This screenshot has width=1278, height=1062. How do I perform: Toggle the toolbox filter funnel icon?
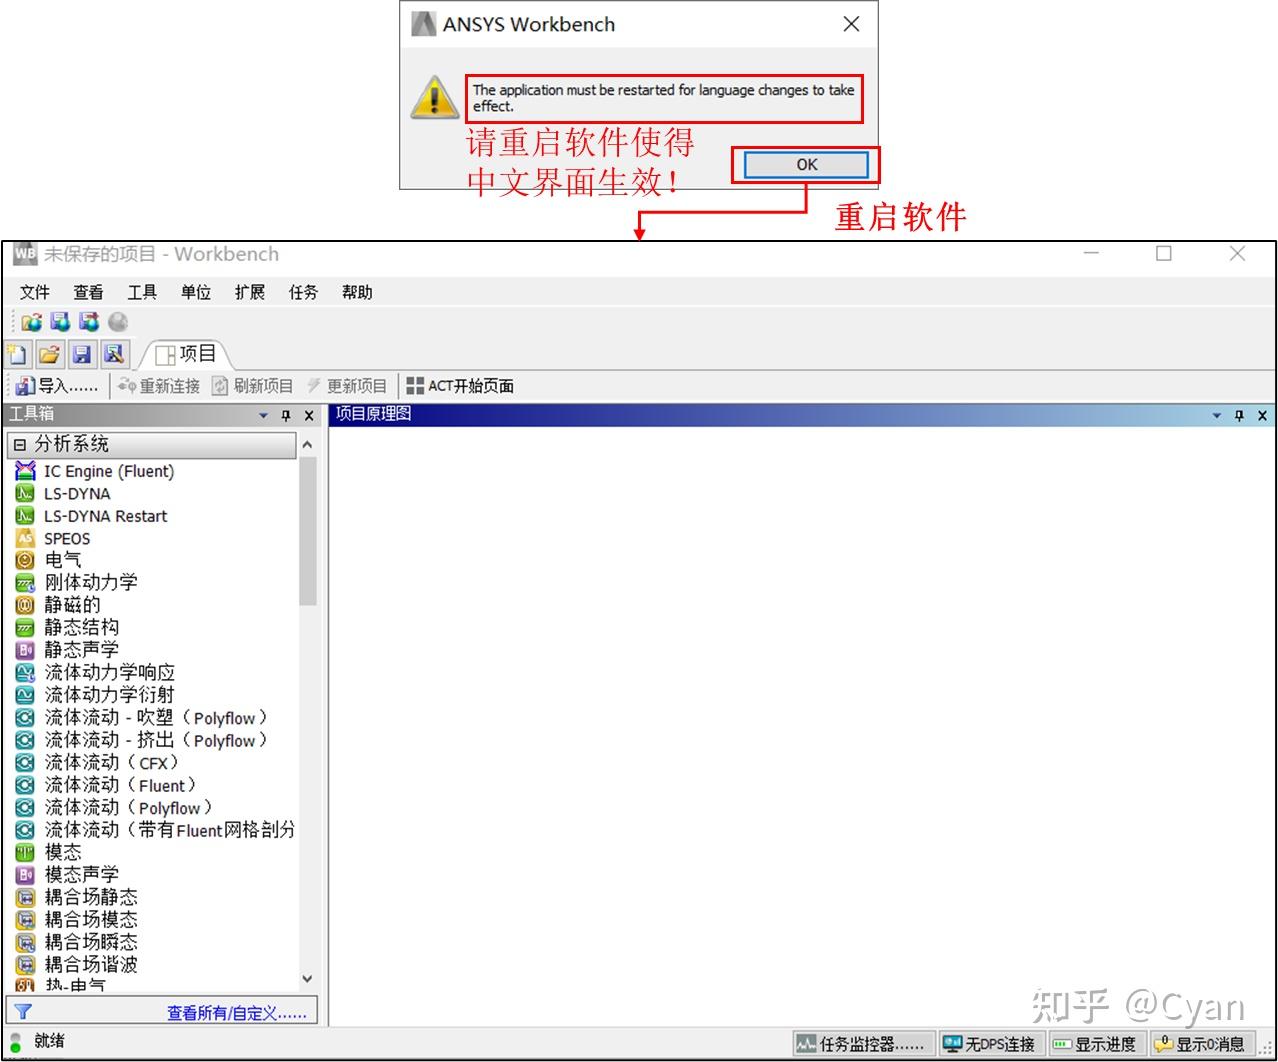point(22,1011)
